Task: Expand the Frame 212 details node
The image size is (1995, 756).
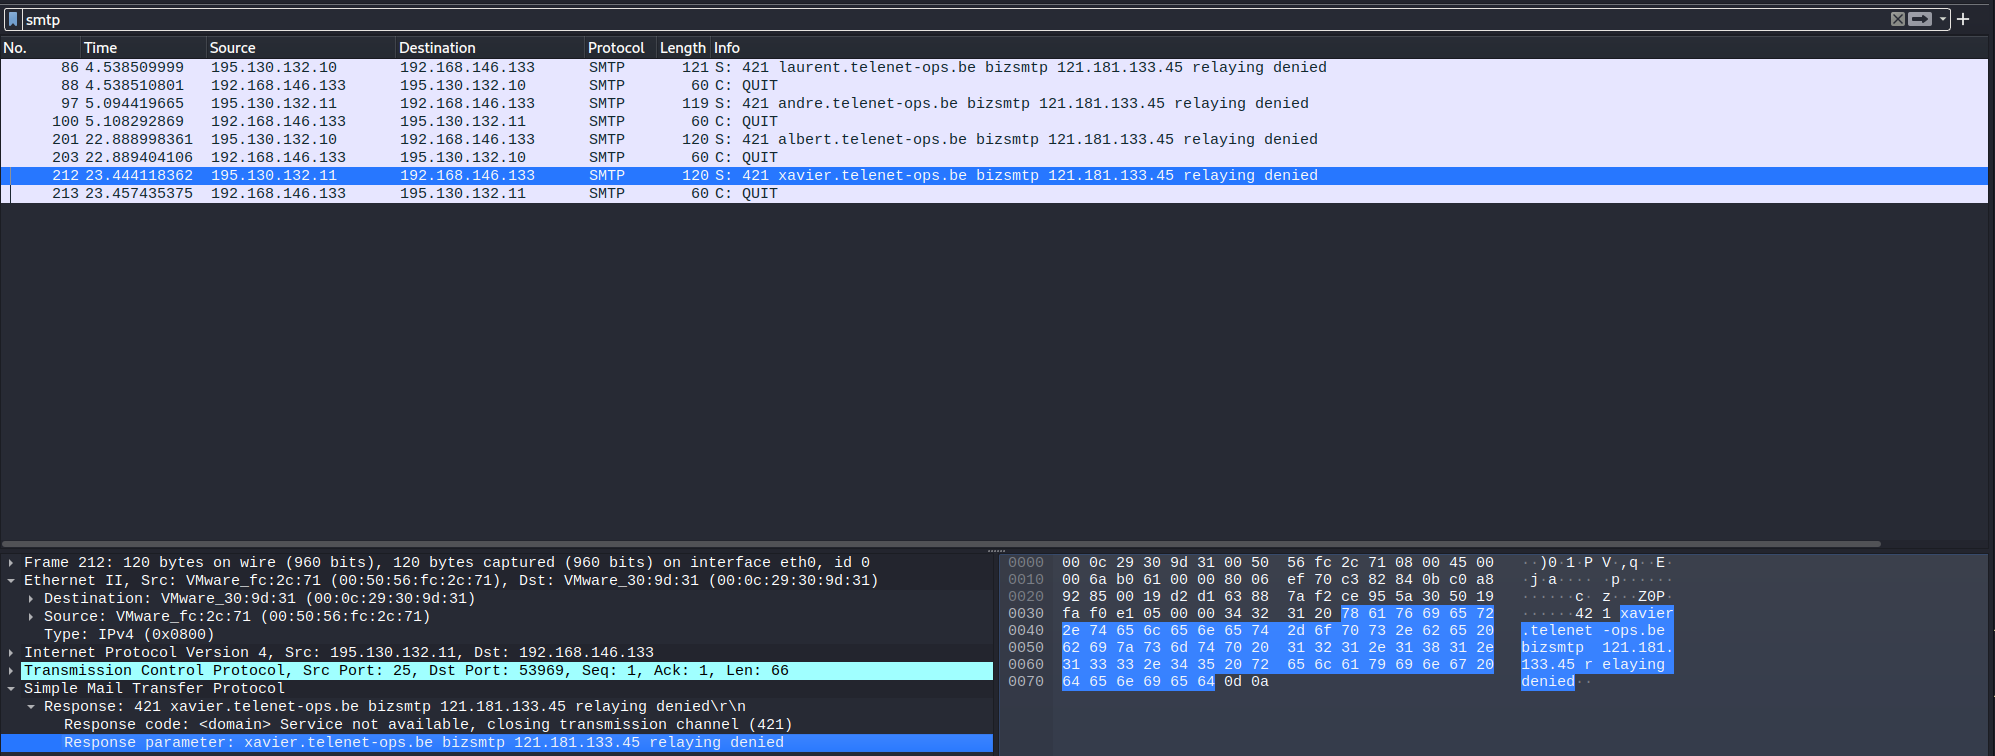Action: (x=11, y=563)
